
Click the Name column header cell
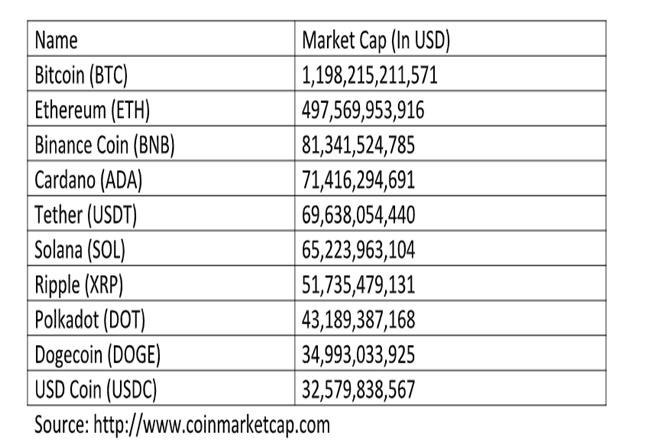[56, 41]
